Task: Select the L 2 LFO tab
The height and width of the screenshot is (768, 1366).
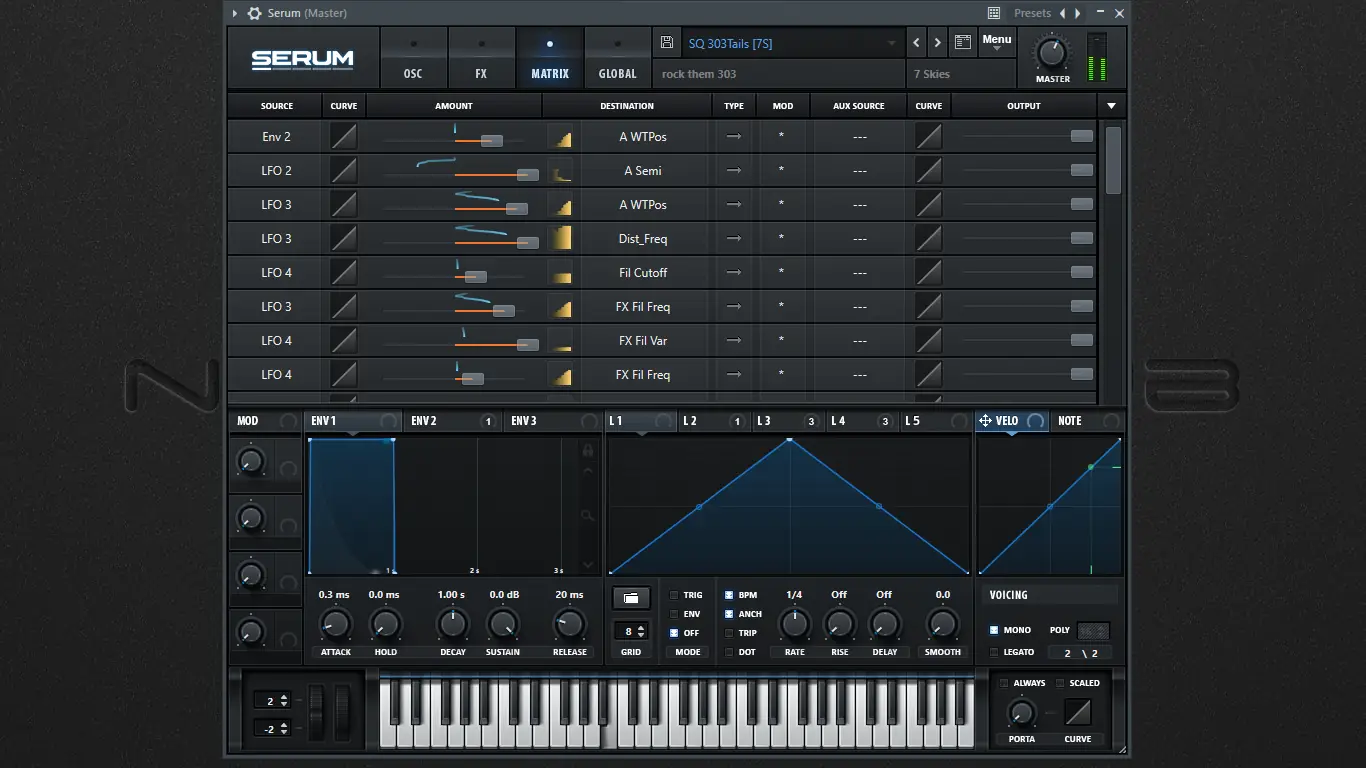Action: [713, 421]
